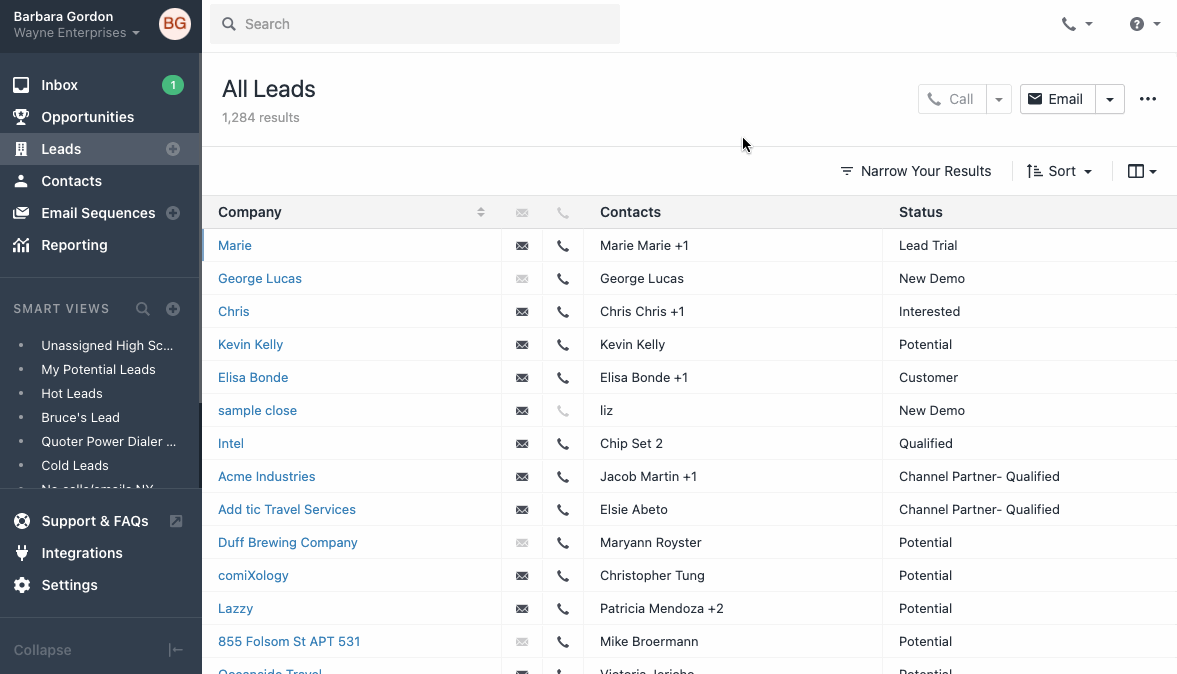This screenshot has height=674, width=1177.
Task: Click email icon for Acme Industries
Action: tap(522, 477)
